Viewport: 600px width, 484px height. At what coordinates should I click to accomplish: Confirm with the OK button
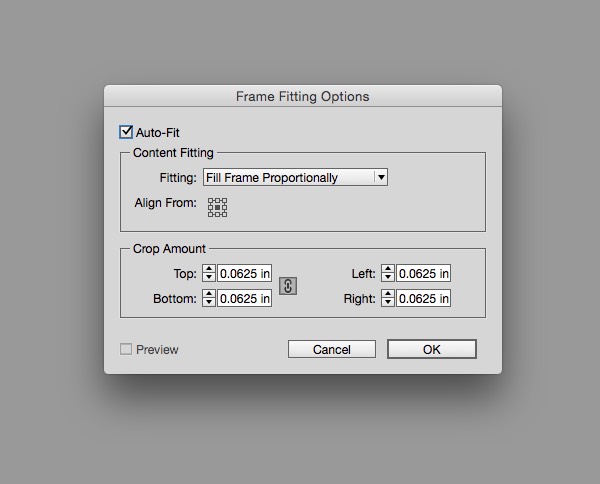pos(432,349)
